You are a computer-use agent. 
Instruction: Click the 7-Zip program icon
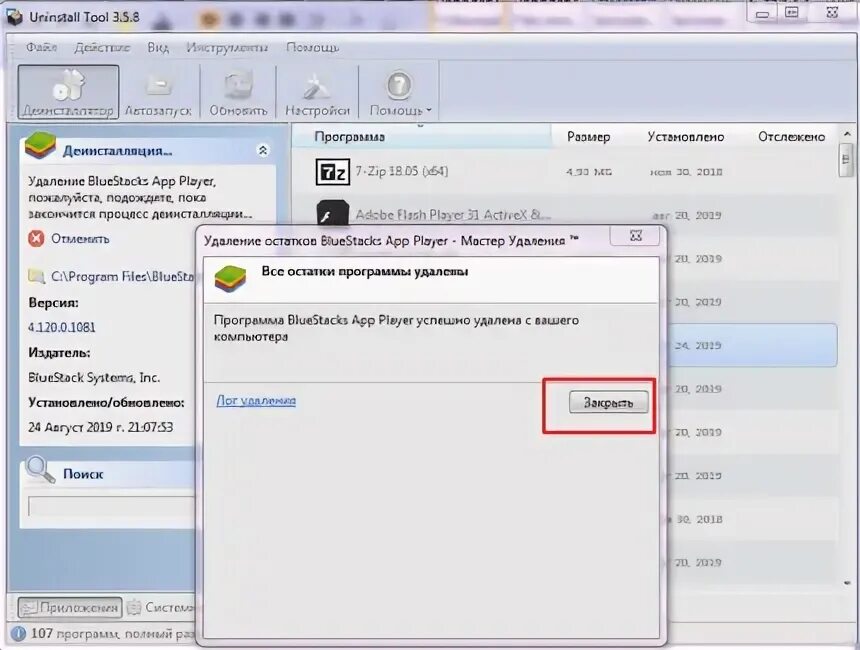332,172
